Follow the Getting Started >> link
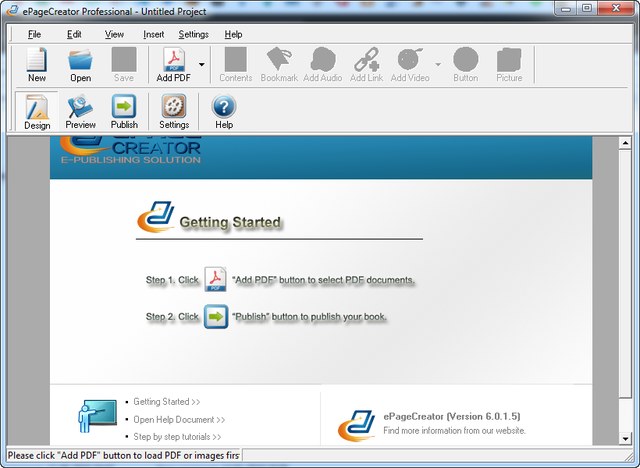Image resolution: width=640 pixels, height=468 pixels. pos(167,402)
